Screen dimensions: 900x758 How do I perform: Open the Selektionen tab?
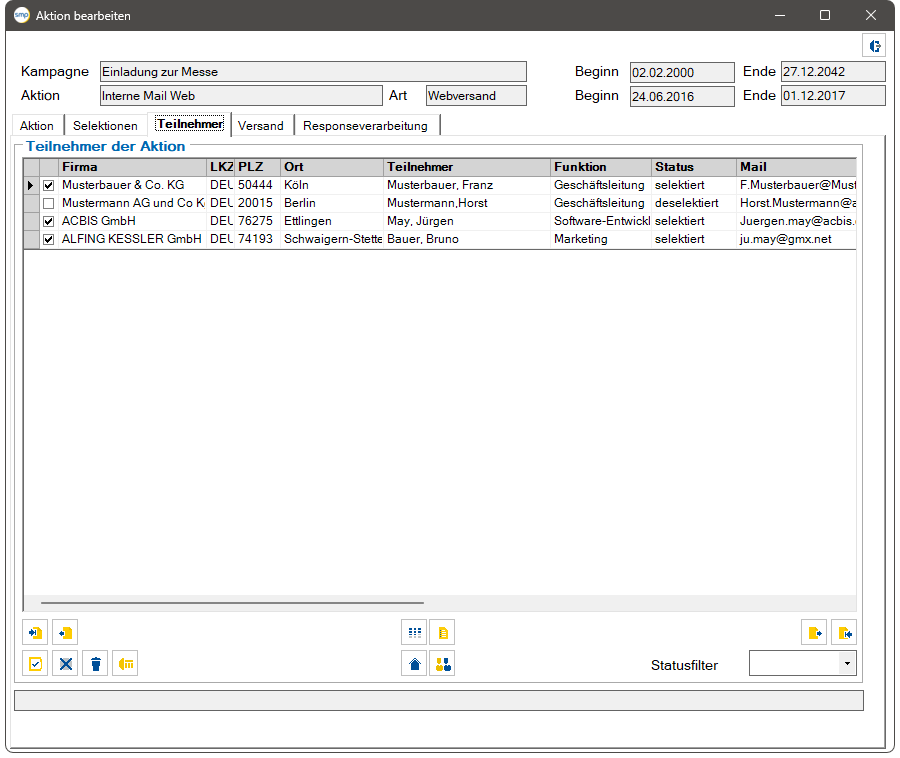106,126
